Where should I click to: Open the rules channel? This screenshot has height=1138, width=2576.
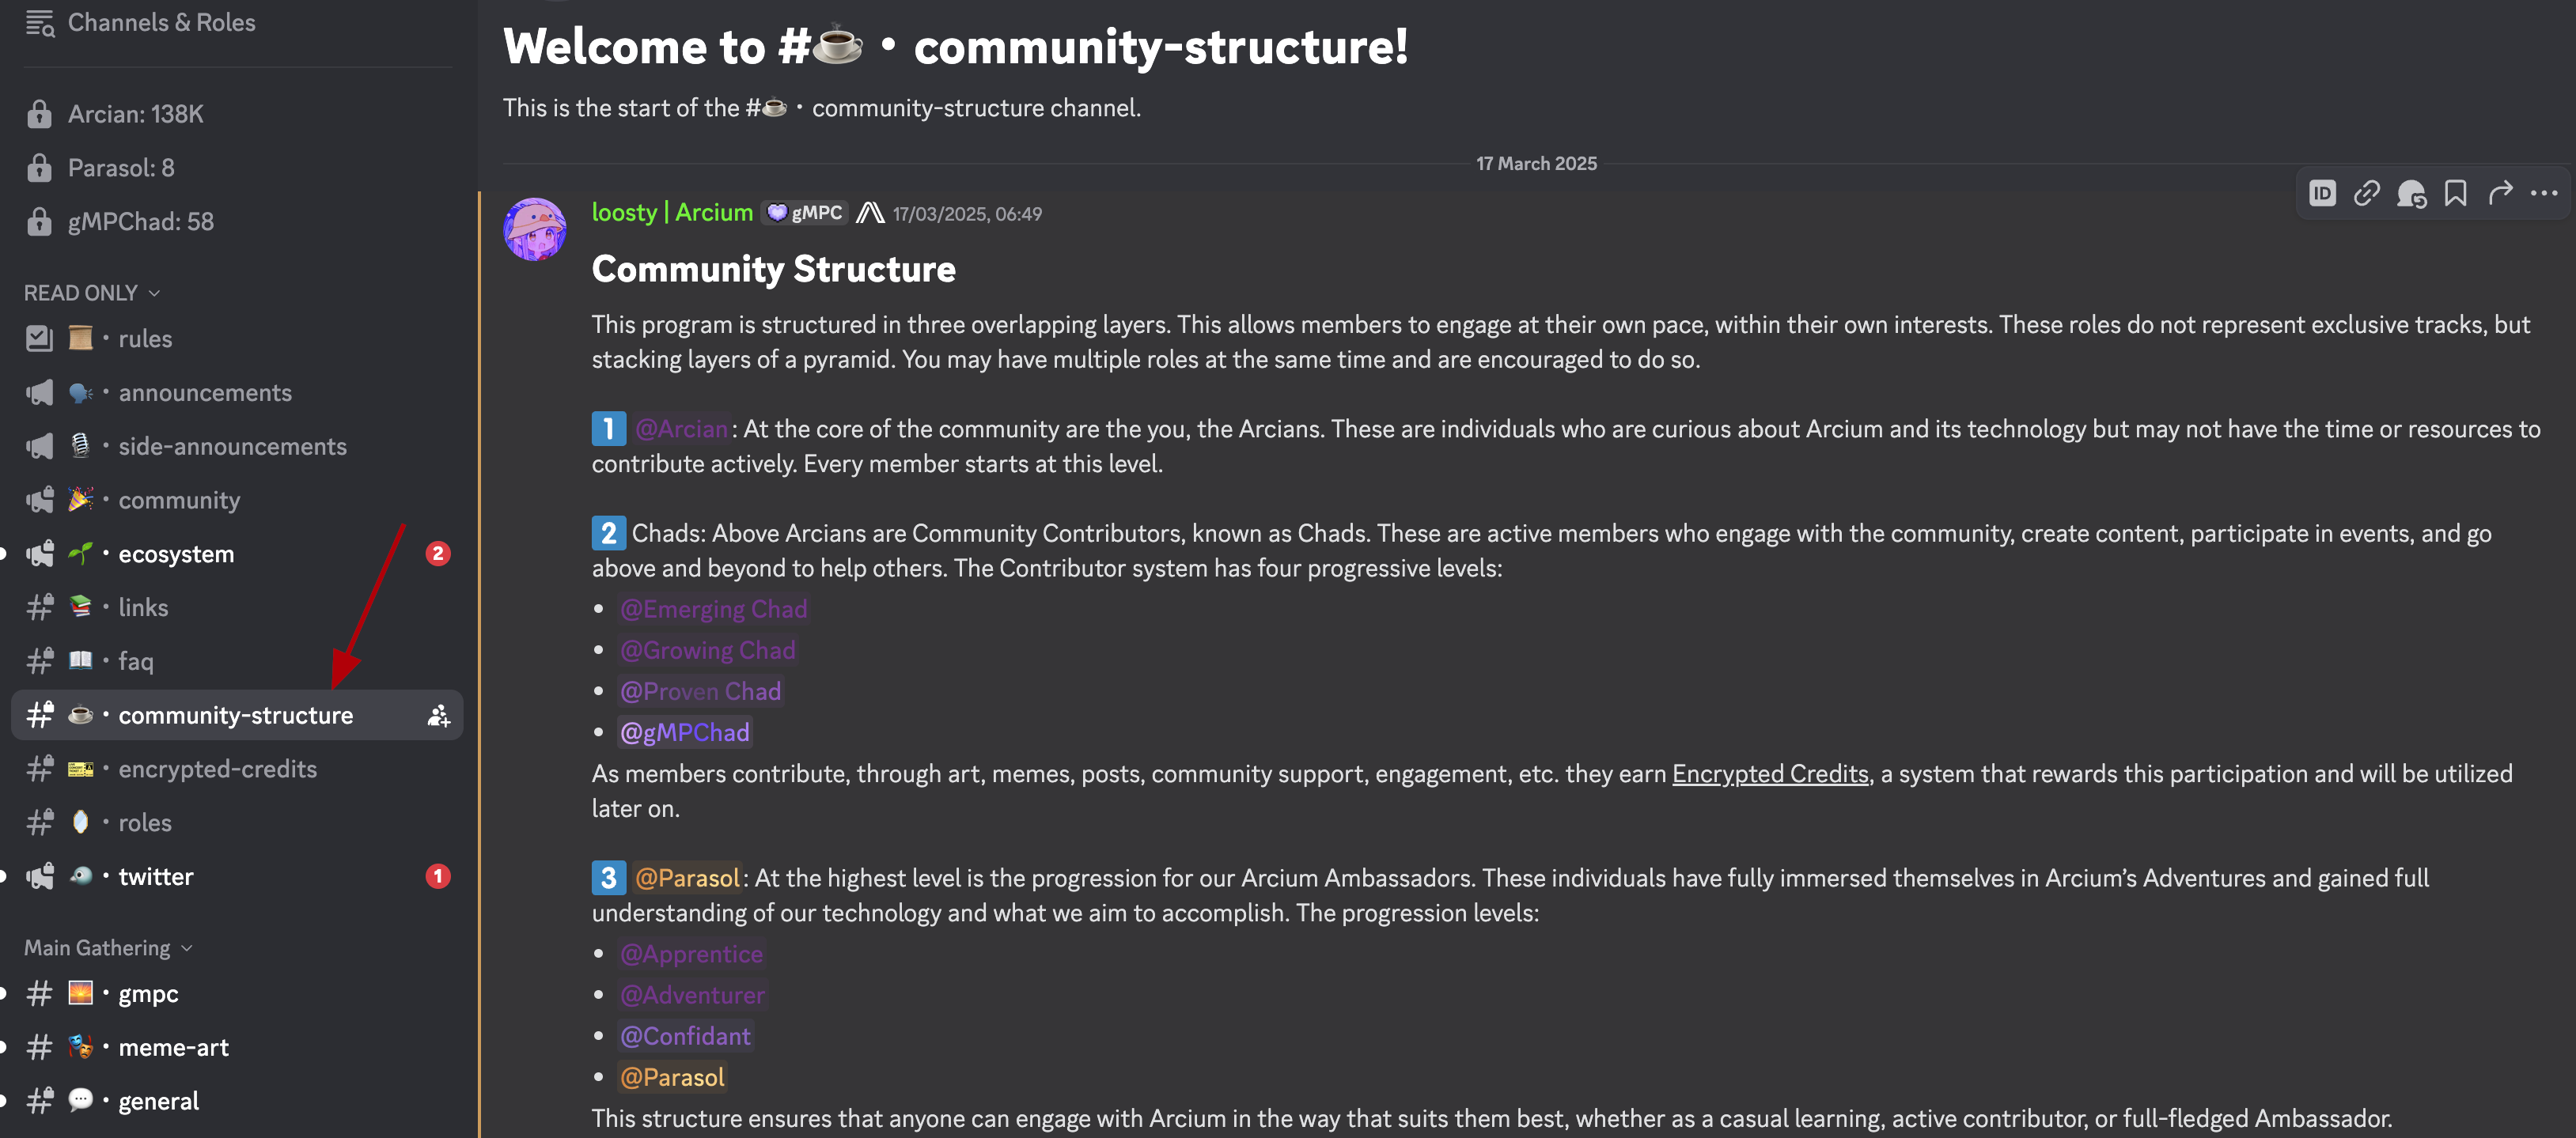point(145,339)
